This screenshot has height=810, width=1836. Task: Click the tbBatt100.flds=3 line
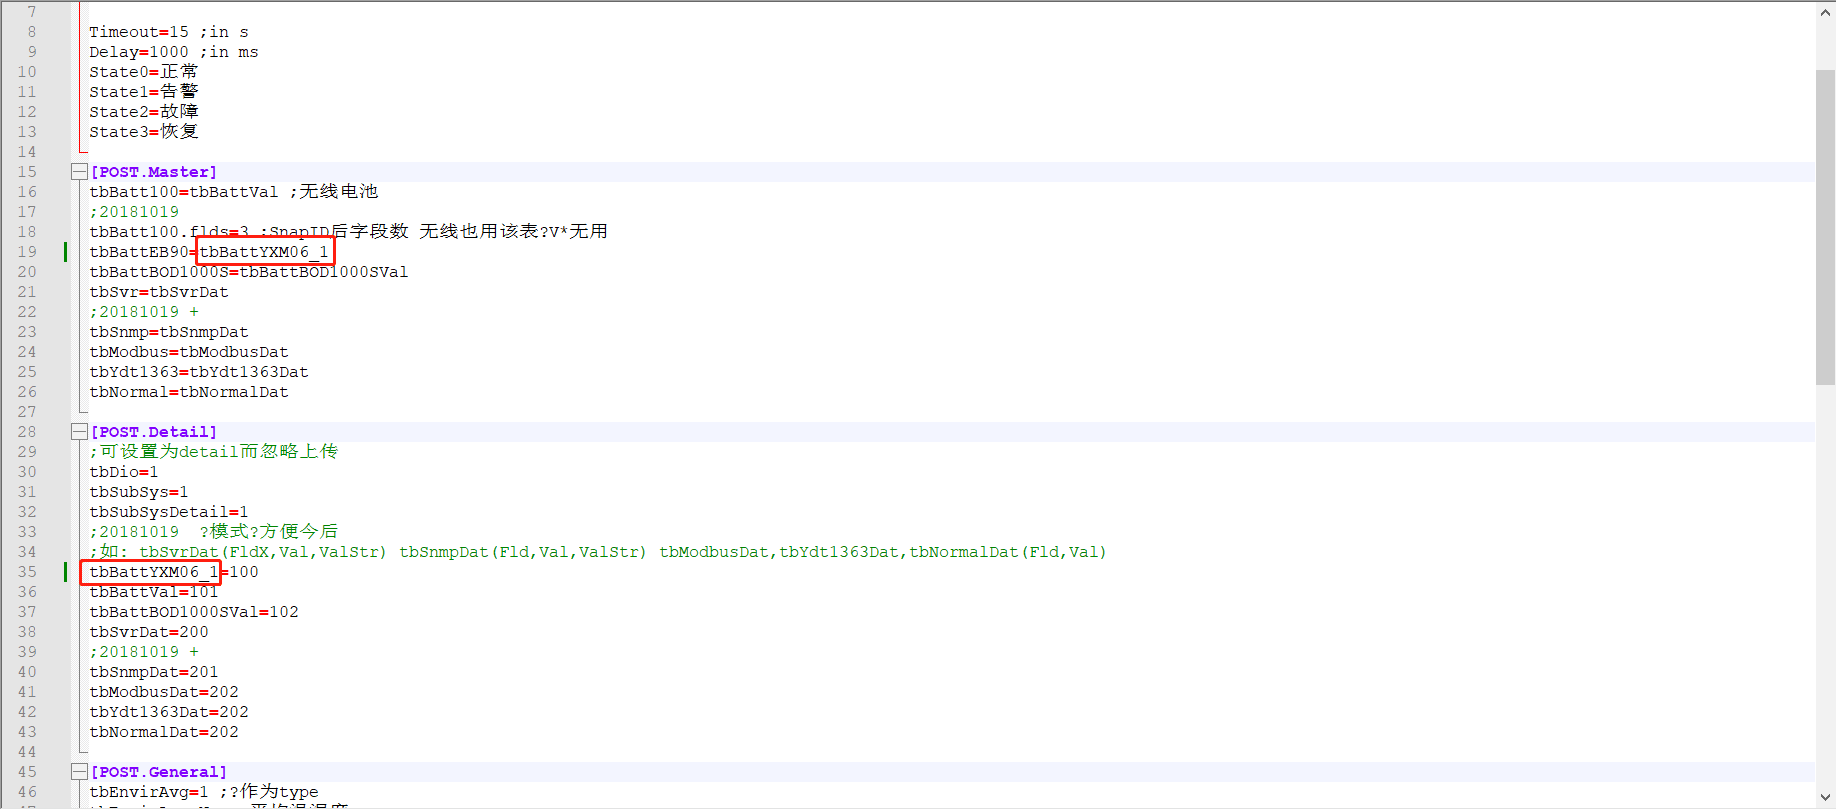click(x=348, y=232)
